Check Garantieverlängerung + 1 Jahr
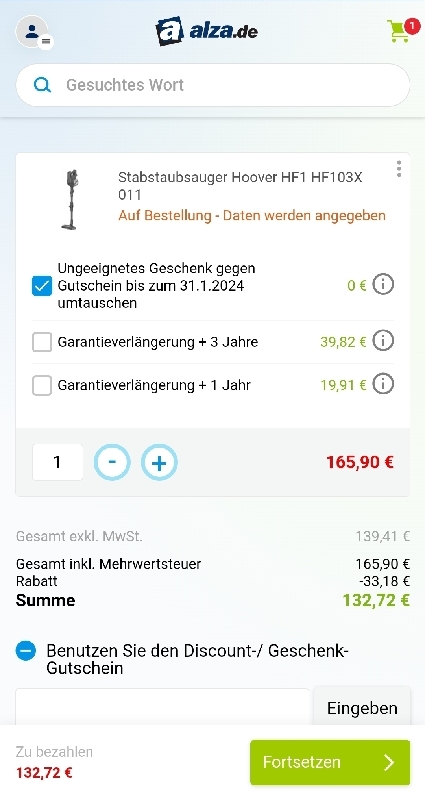 (42, 385)
